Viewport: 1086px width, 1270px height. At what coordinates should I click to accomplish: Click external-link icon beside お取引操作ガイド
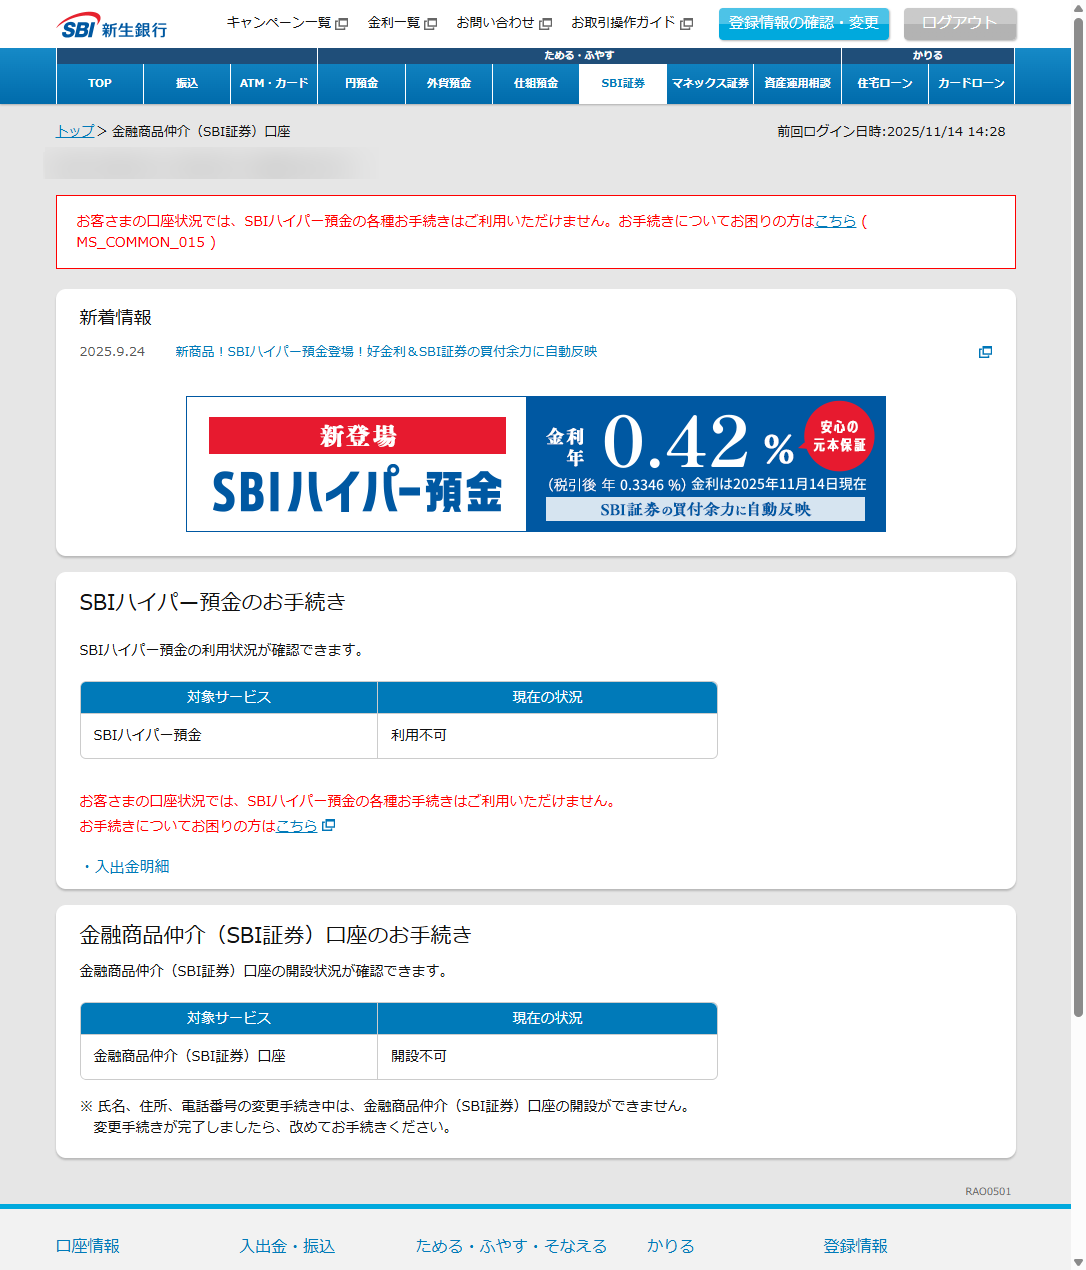tap(687, 24)
